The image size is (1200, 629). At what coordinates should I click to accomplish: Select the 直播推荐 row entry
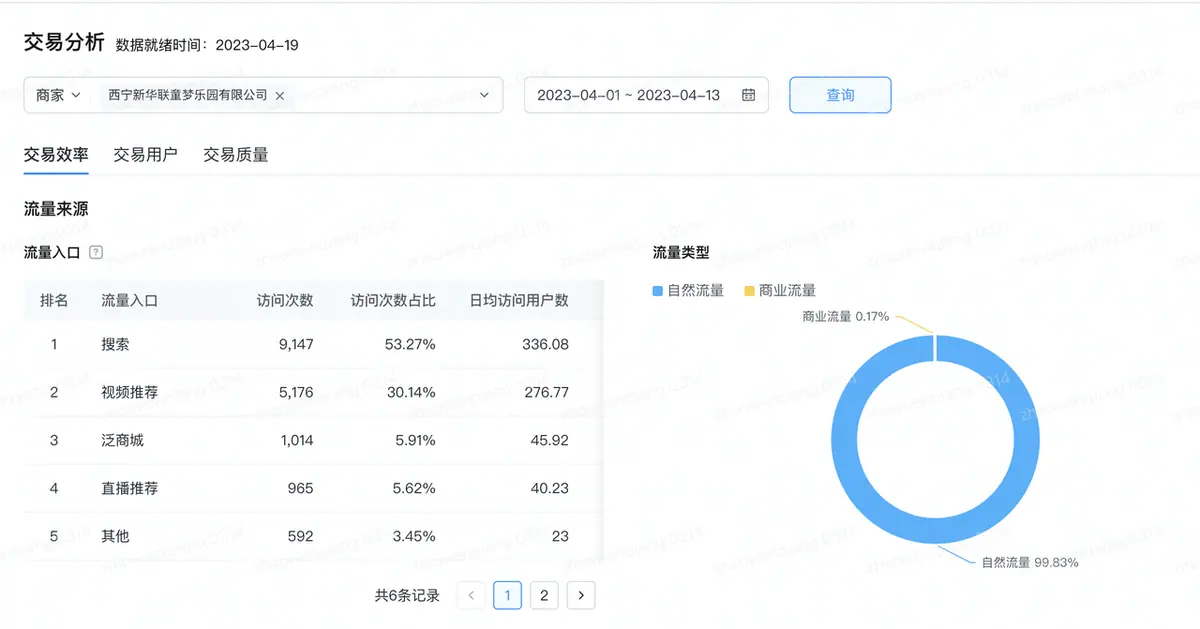tap(130, 488)
